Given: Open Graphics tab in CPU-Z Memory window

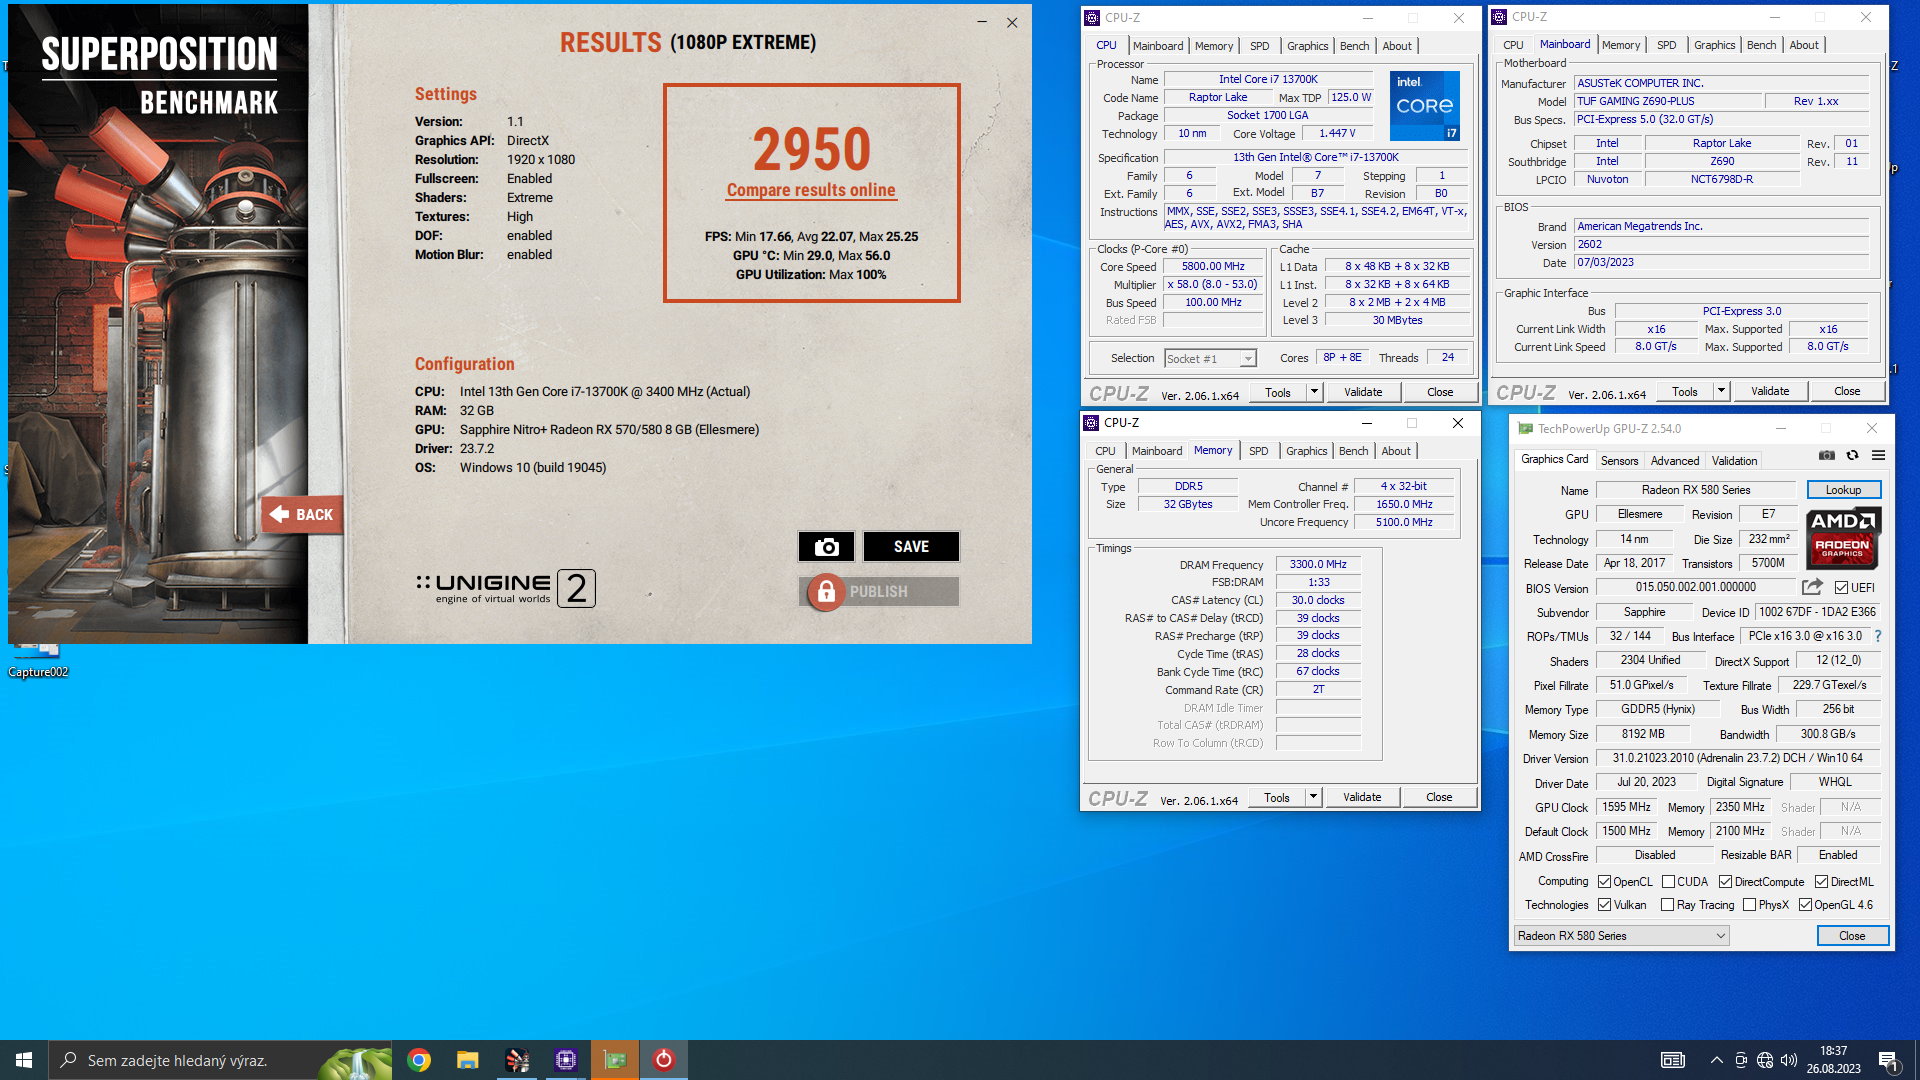Looking at the screenshot, I should pyautogui.click(x=1306, y=451).
